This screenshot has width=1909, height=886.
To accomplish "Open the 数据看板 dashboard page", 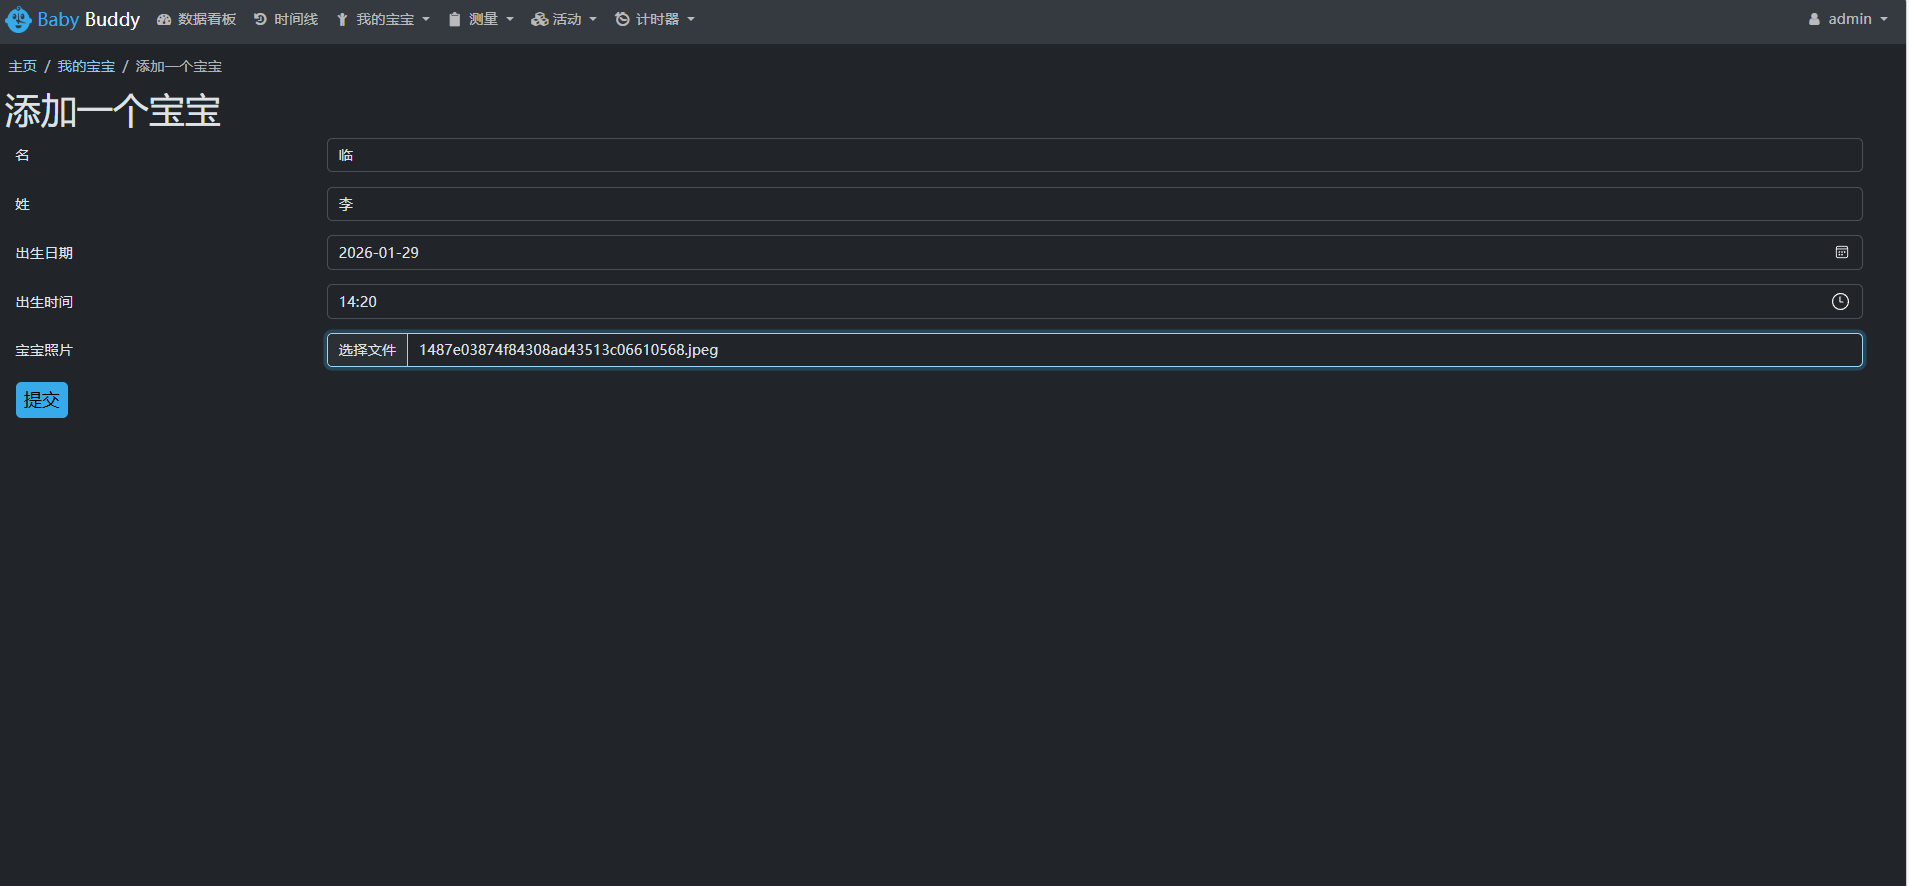I will [197, 20].
